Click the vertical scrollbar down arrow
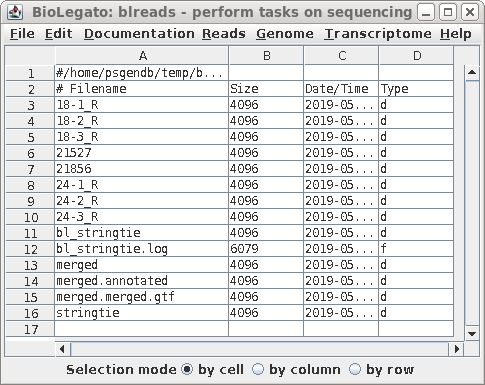Screen dimensions: 485x385 [472, 334]
